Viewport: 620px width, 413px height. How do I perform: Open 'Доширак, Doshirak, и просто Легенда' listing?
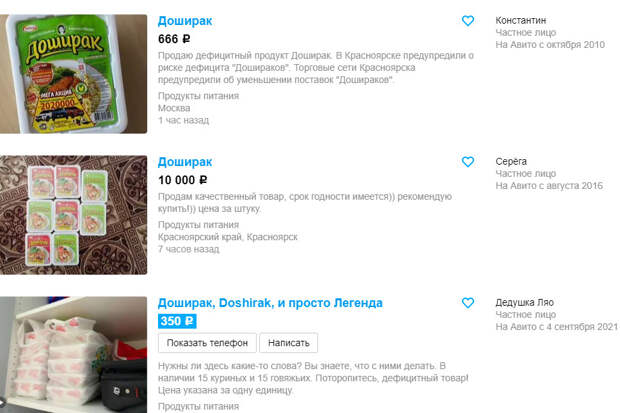click(270, 303)
